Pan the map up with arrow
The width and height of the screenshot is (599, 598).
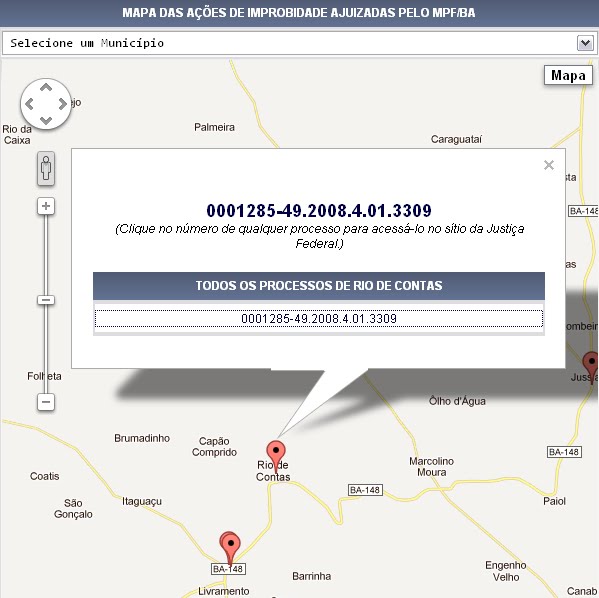[46, 88]
